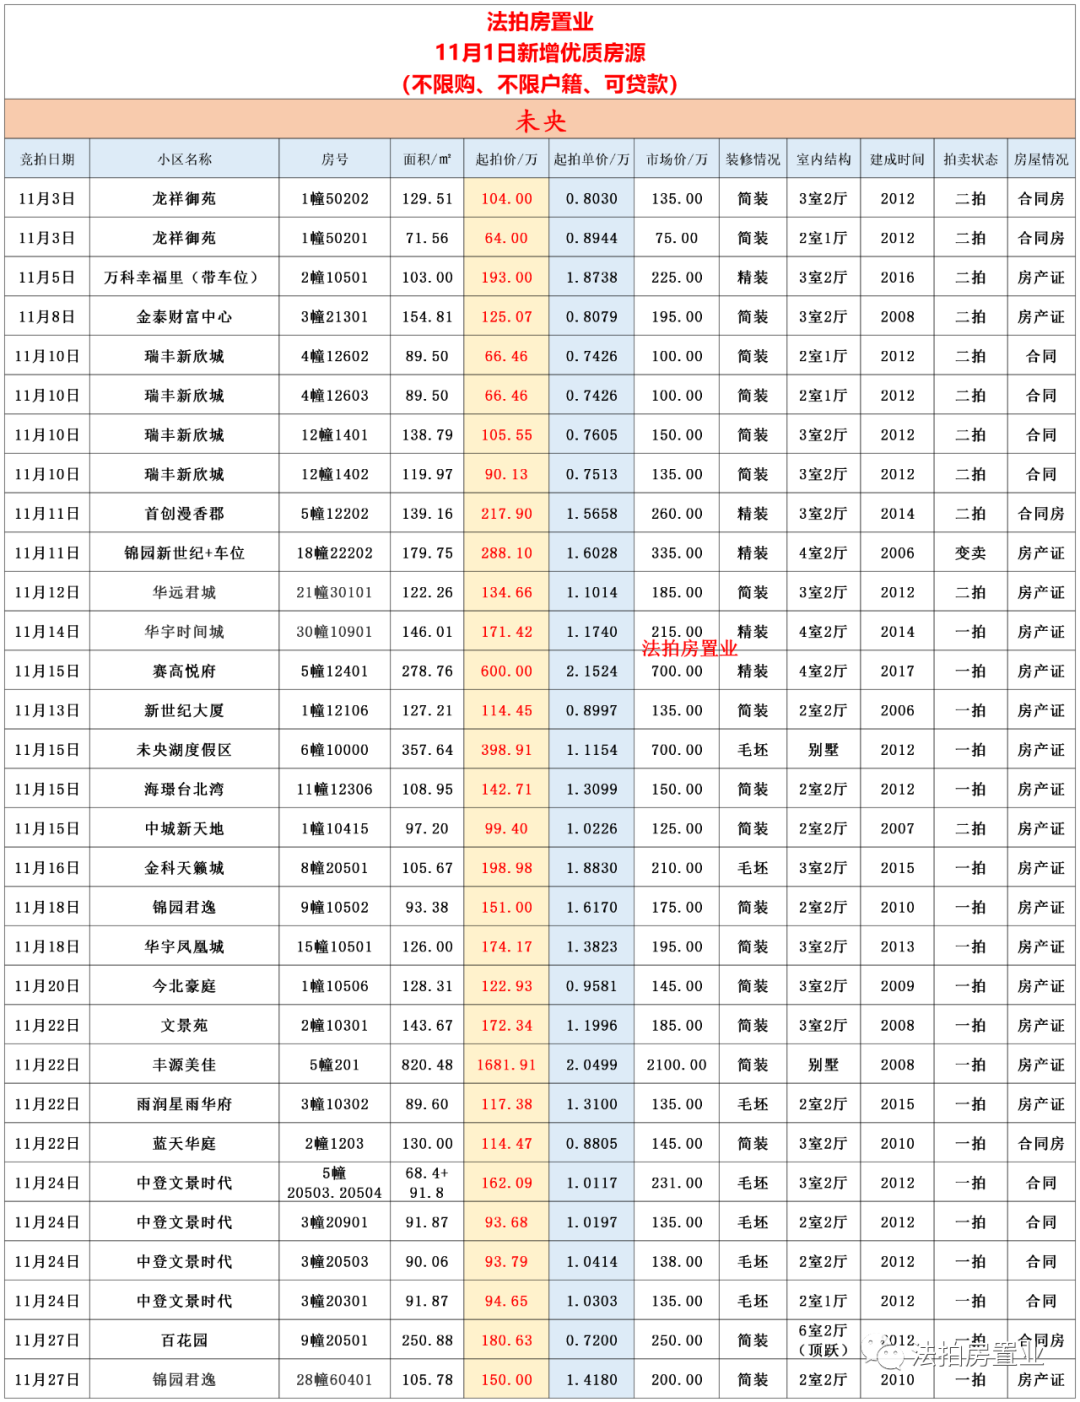Select 海璟台北湾 cell
Screen dimensions: 1080x1402
tap(184, 789)
